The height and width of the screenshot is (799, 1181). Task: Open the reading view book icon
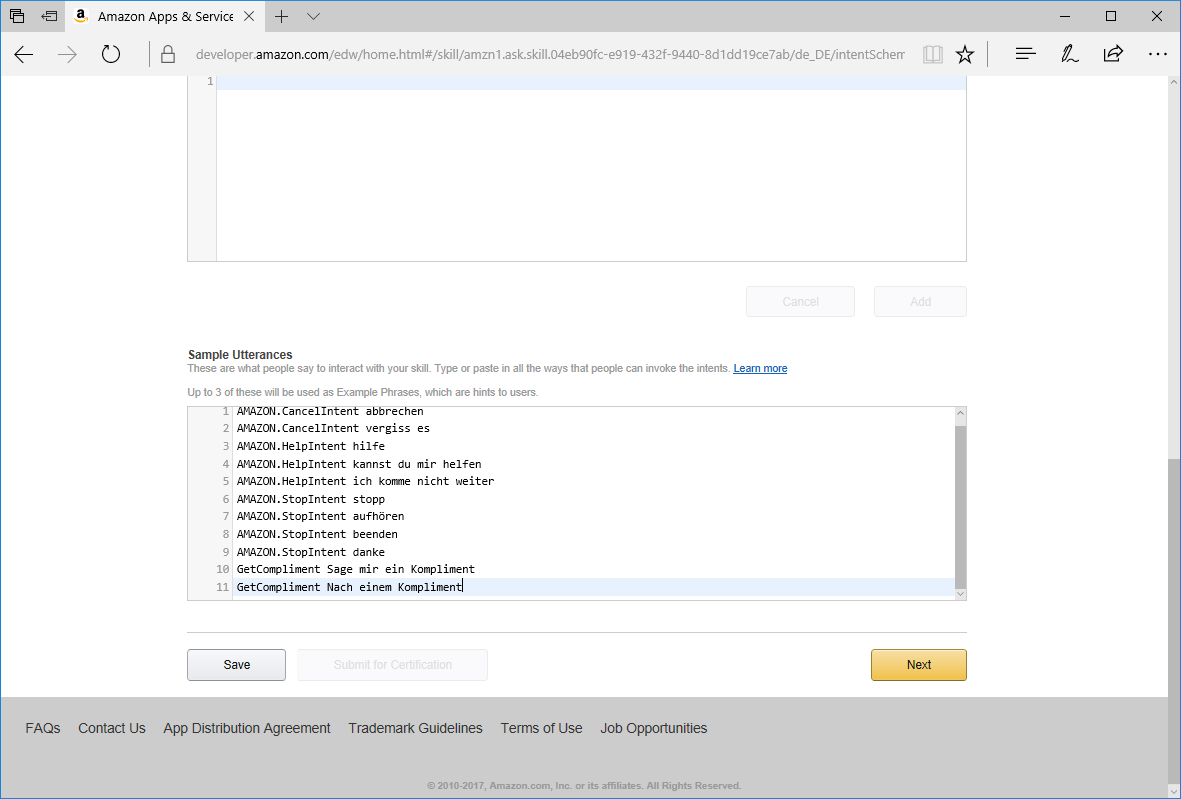932,55
